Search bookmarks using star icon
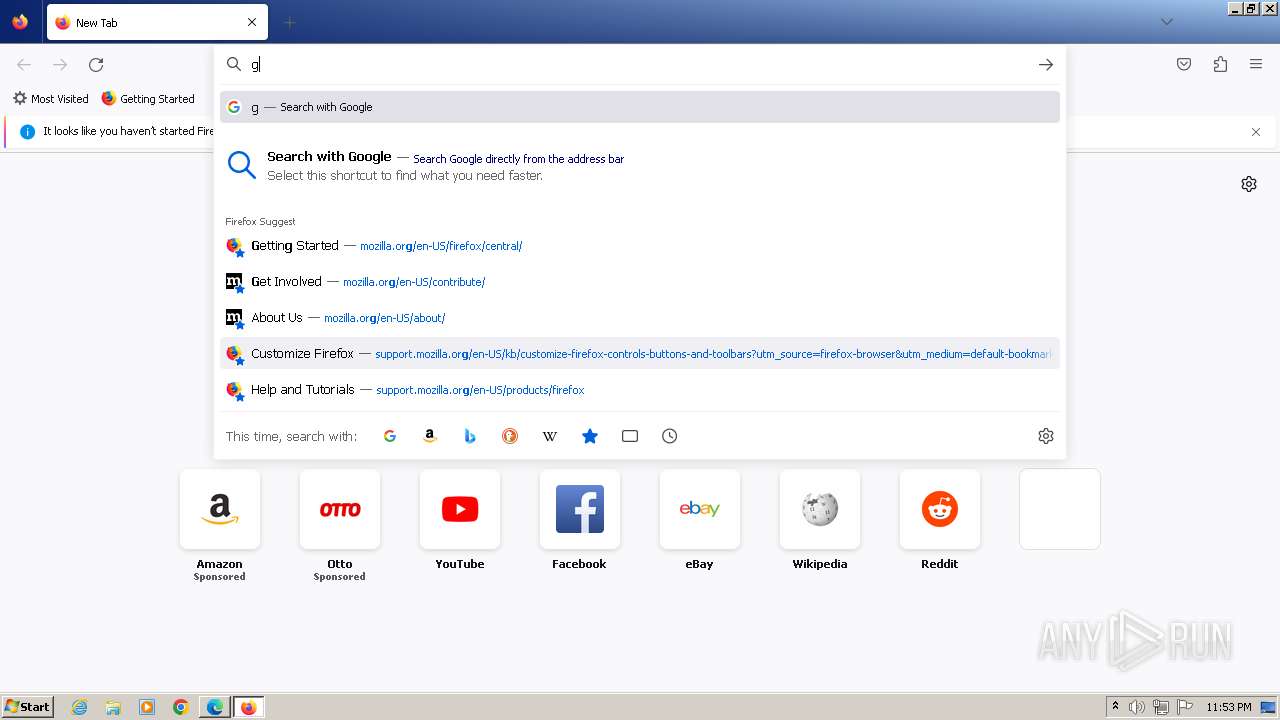 coord(590,436)
